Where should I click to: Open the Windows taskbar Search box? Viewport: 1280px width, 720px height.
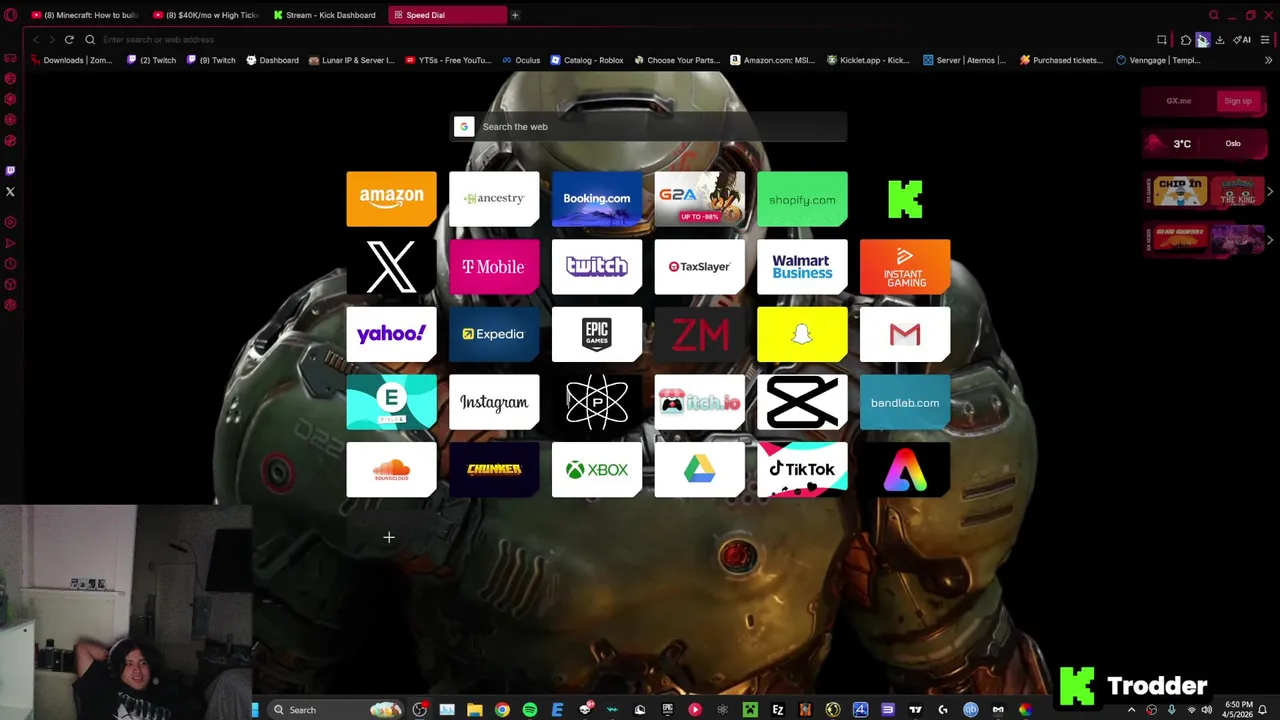(x=335, y=710)
